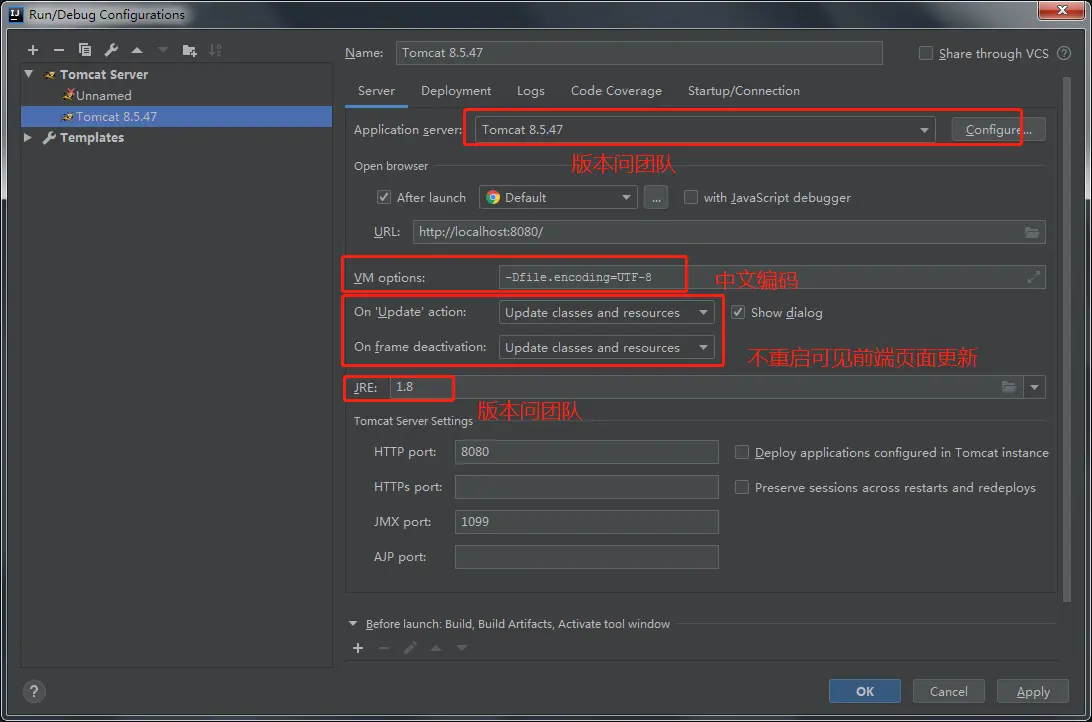Remove before launch task minus icon
Viewport: 1092px width, 722px height.
click(384, 648)
